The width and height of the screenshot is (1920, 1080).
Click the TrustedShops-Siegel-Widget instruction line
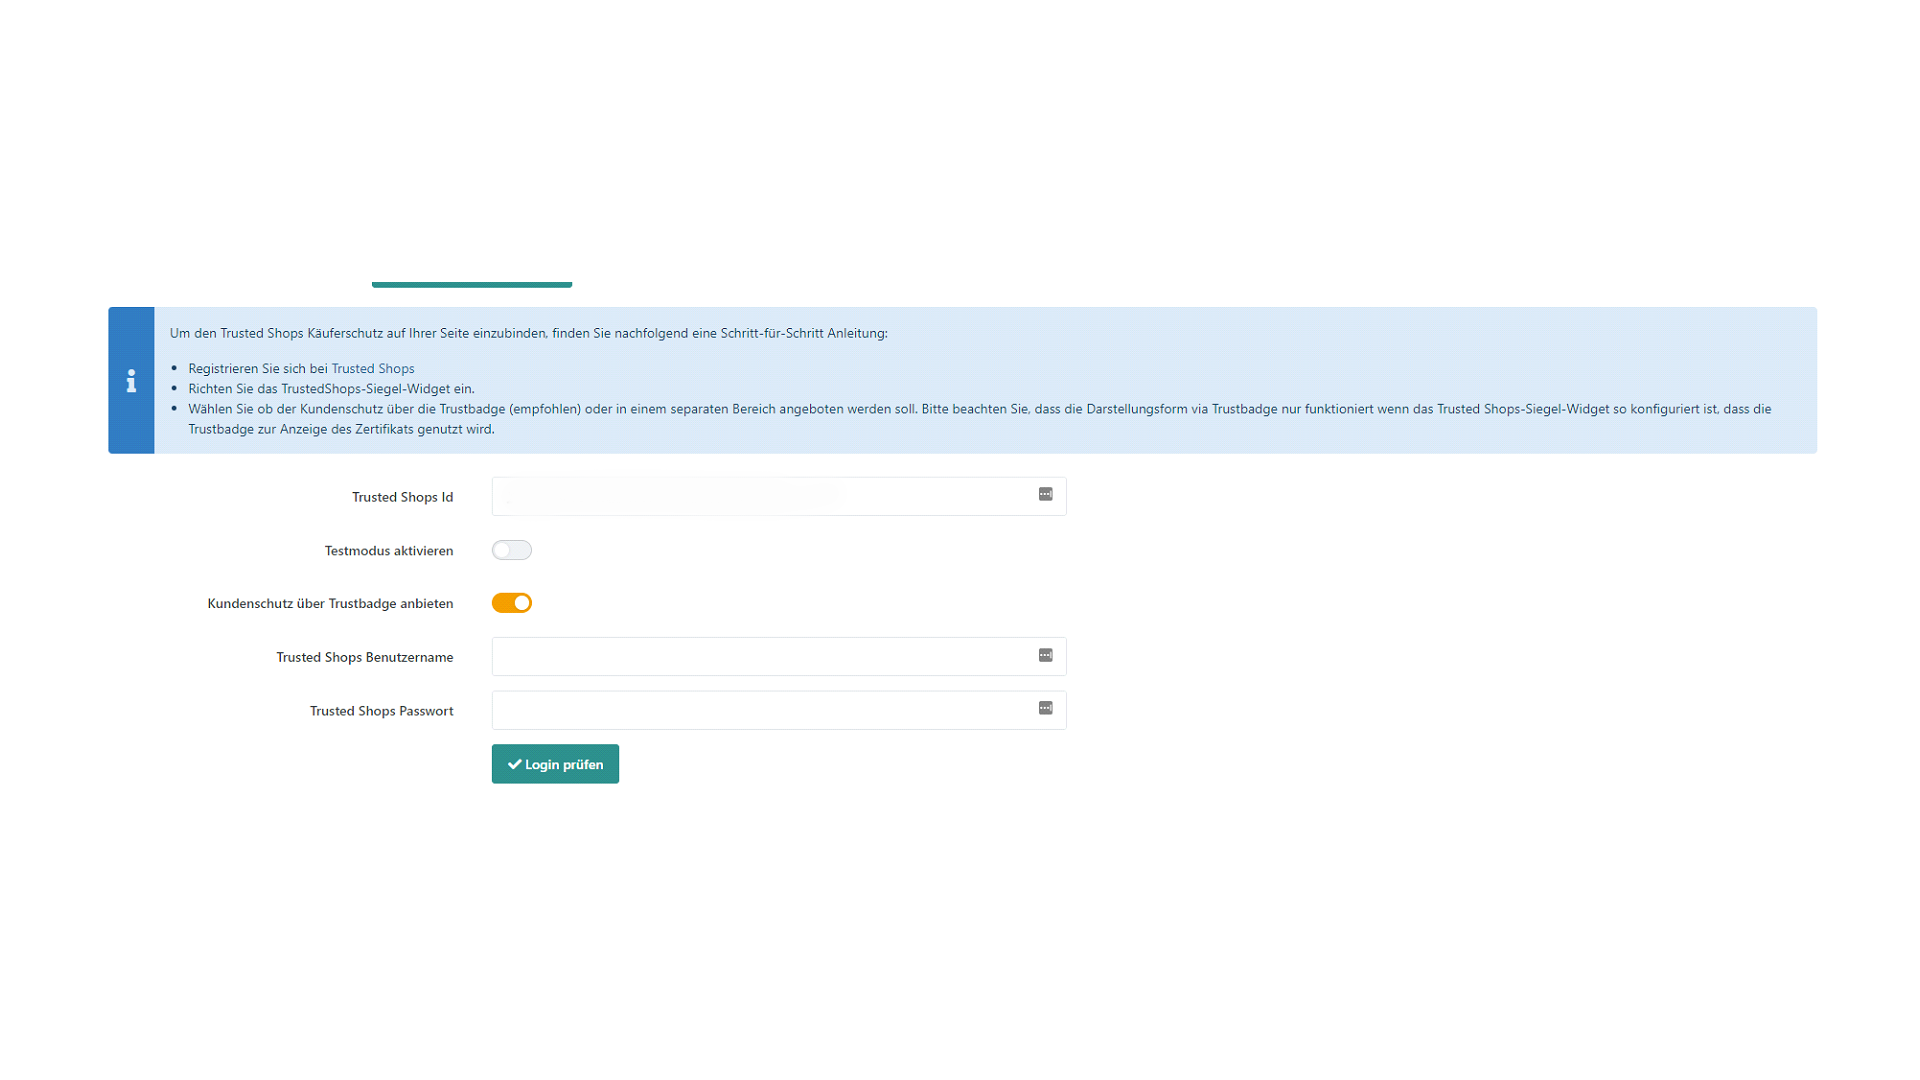tap(331, 389)
